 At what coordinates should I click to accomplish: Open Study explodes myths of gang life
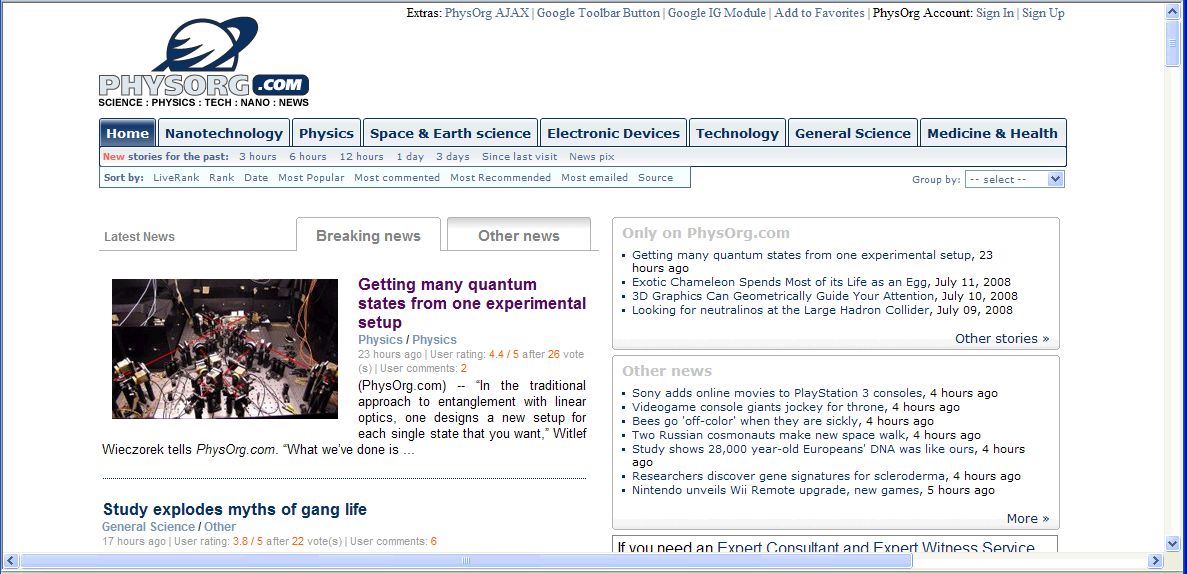pos(235,509)
